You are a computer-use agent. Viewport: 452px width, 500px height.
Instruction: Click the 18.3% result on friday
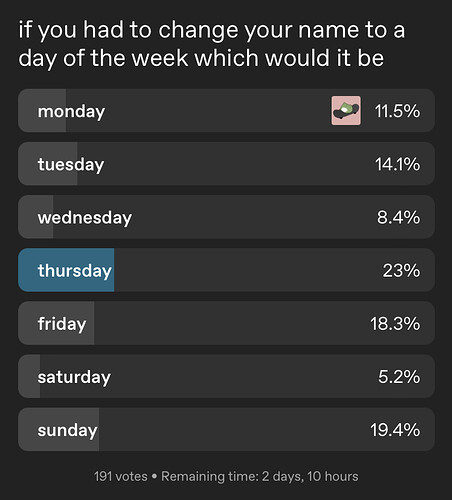pos(395,324)
